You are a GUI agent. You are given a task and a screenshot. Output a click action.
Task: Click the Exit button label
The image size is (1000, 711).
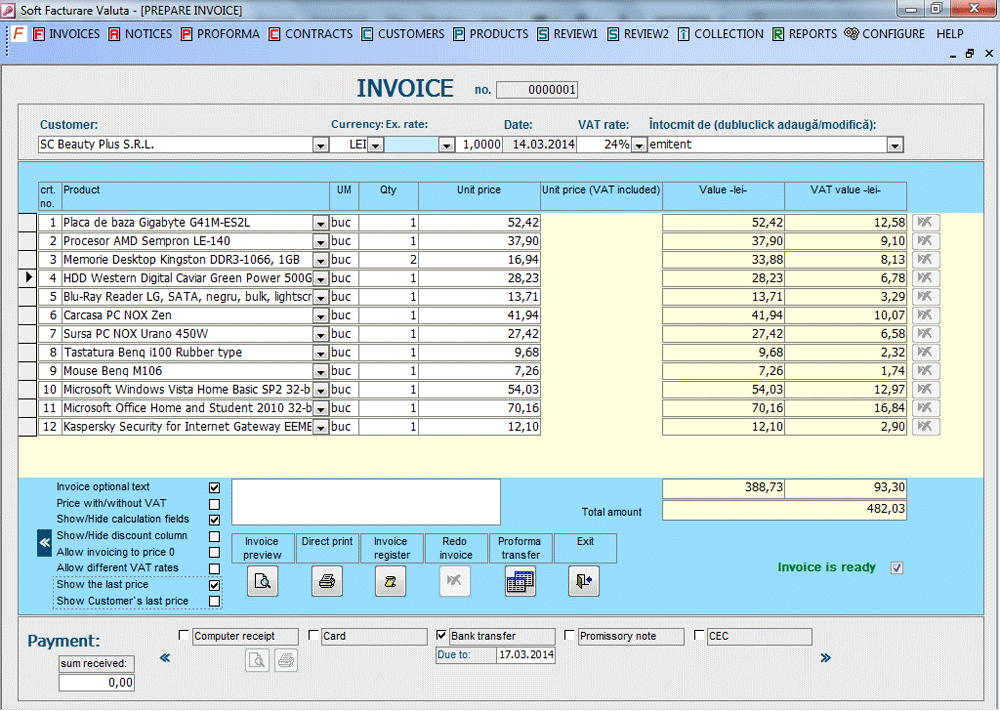pyautogui.click(x=585, y=548)
